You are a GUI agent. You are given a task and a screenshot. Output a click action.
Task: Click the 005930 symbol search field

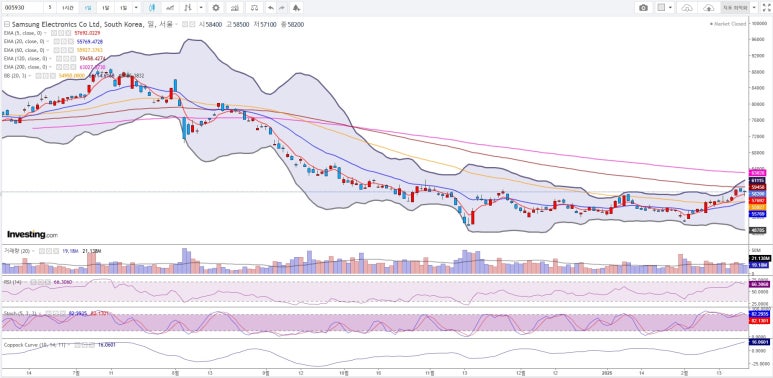23,8
